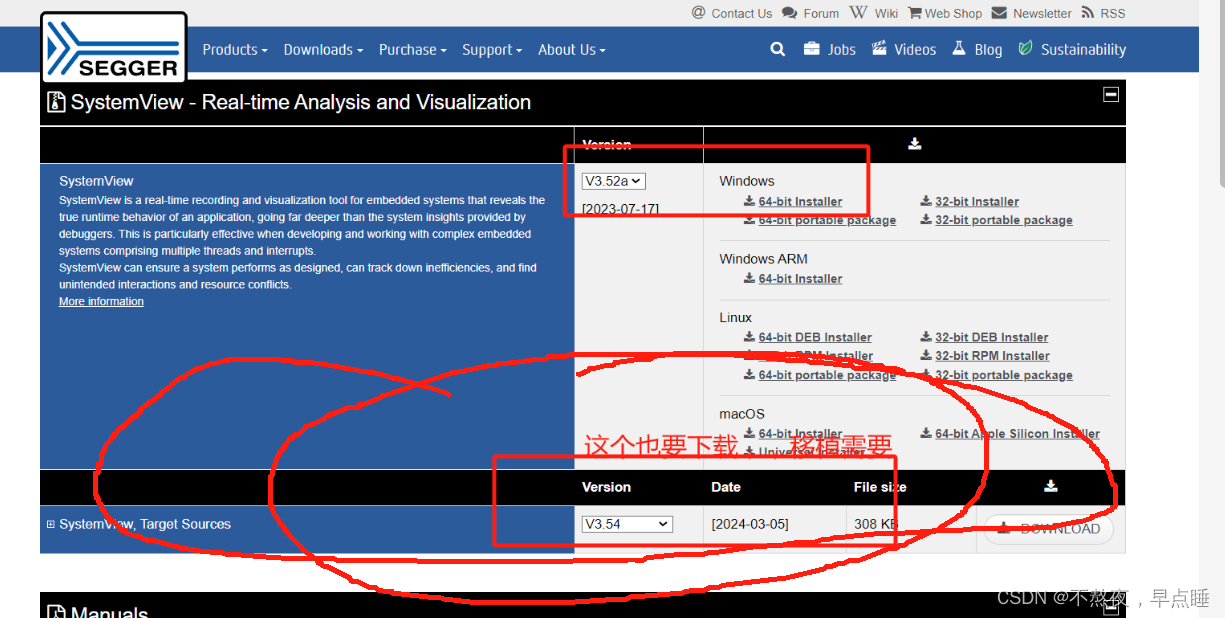The width and height of the screenshot is (1225, 618).
Task: Open the Target Sources V3.54 version dropdown
Action: (627, 524)
